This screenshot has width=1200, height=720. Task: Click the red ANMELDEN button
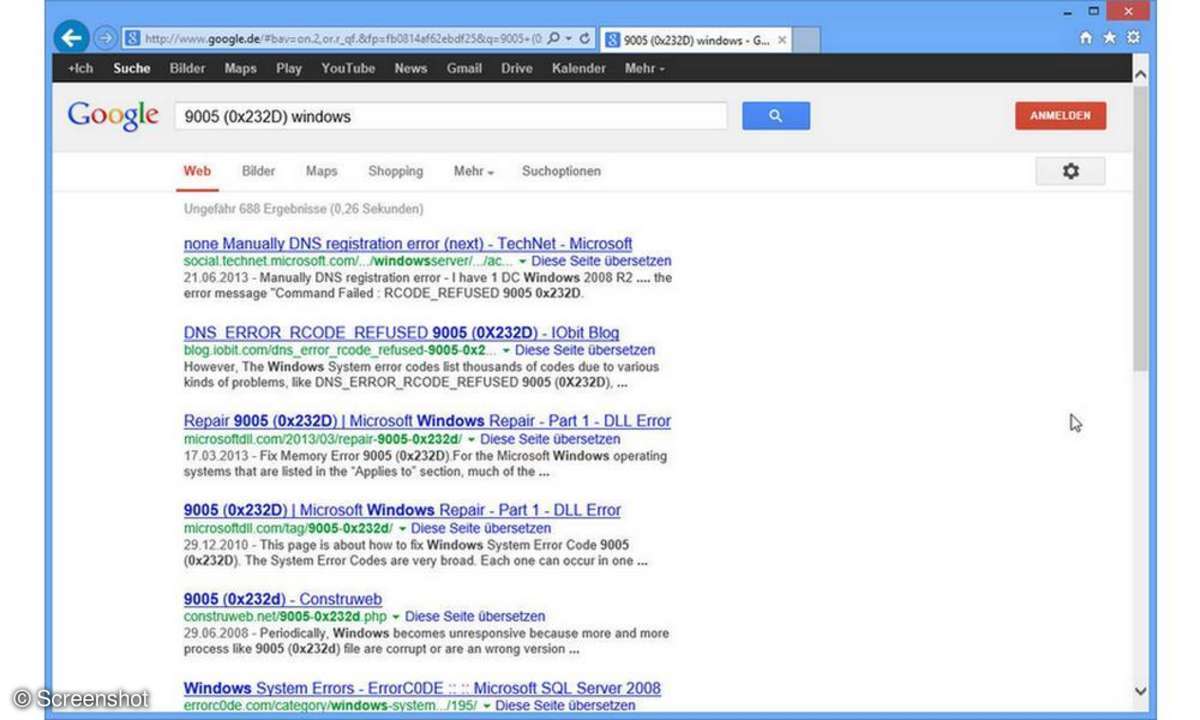(x=1060, y=115)
